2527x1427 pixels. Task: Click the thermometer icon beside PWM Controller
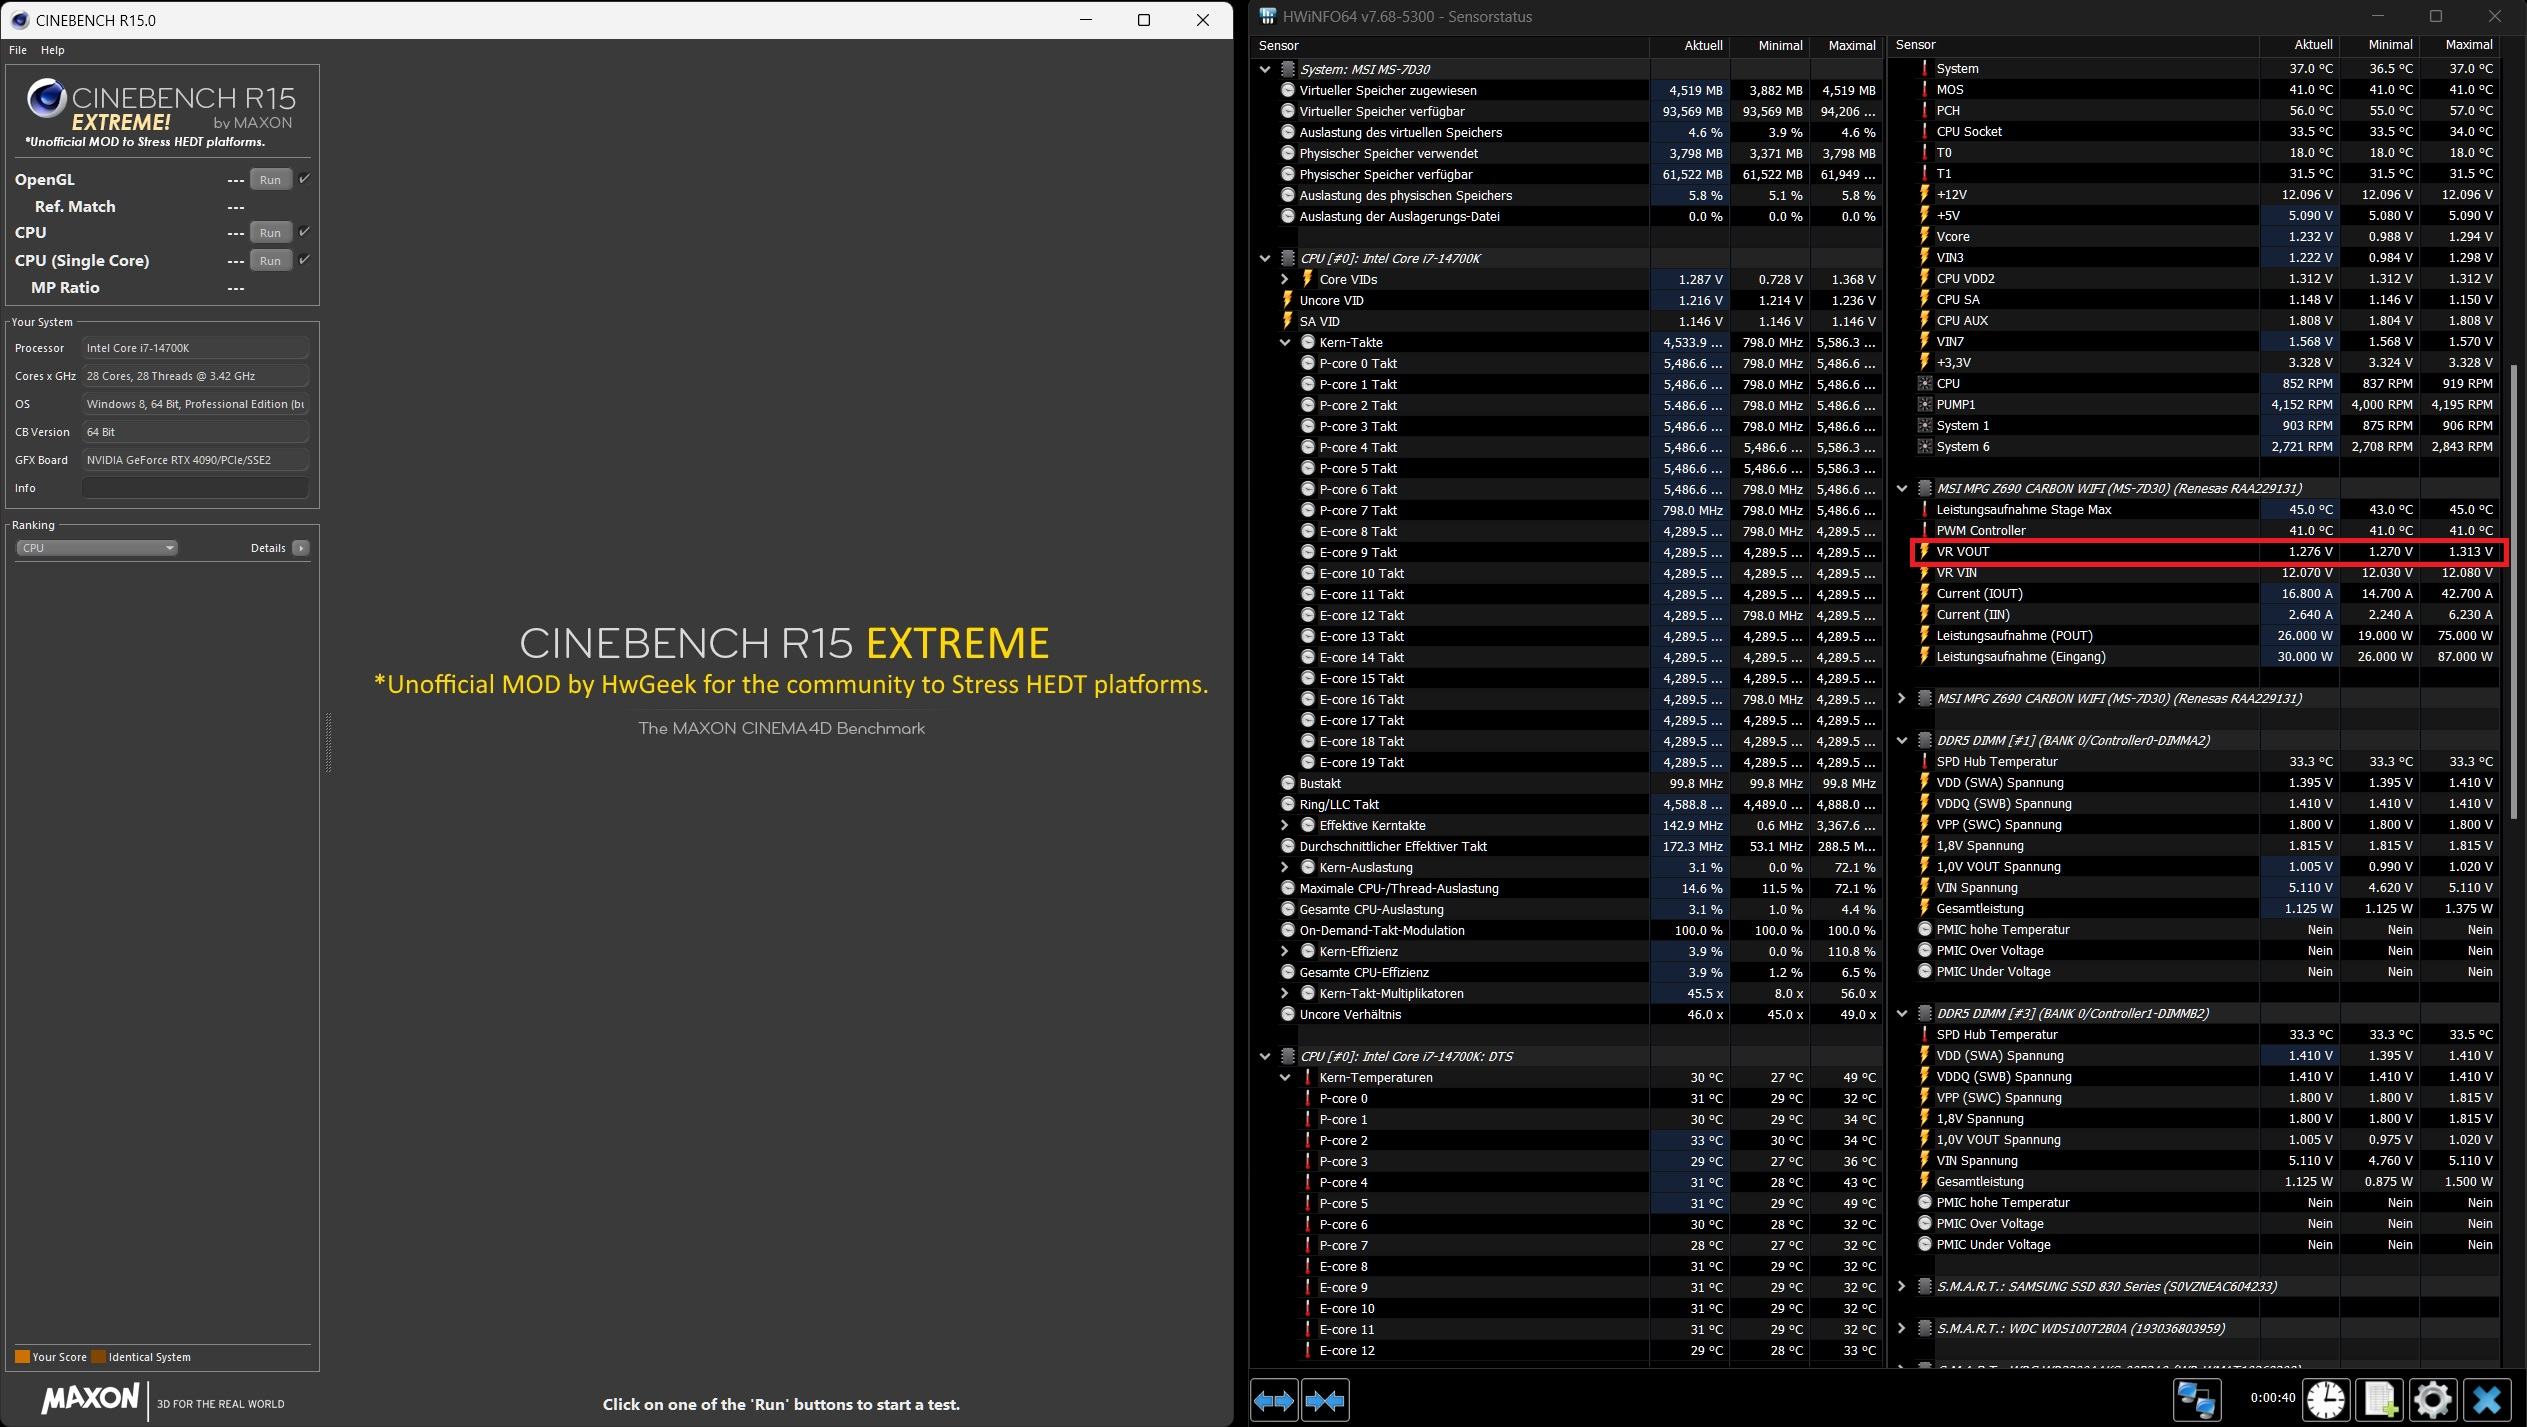click(x=1924, y=531)
